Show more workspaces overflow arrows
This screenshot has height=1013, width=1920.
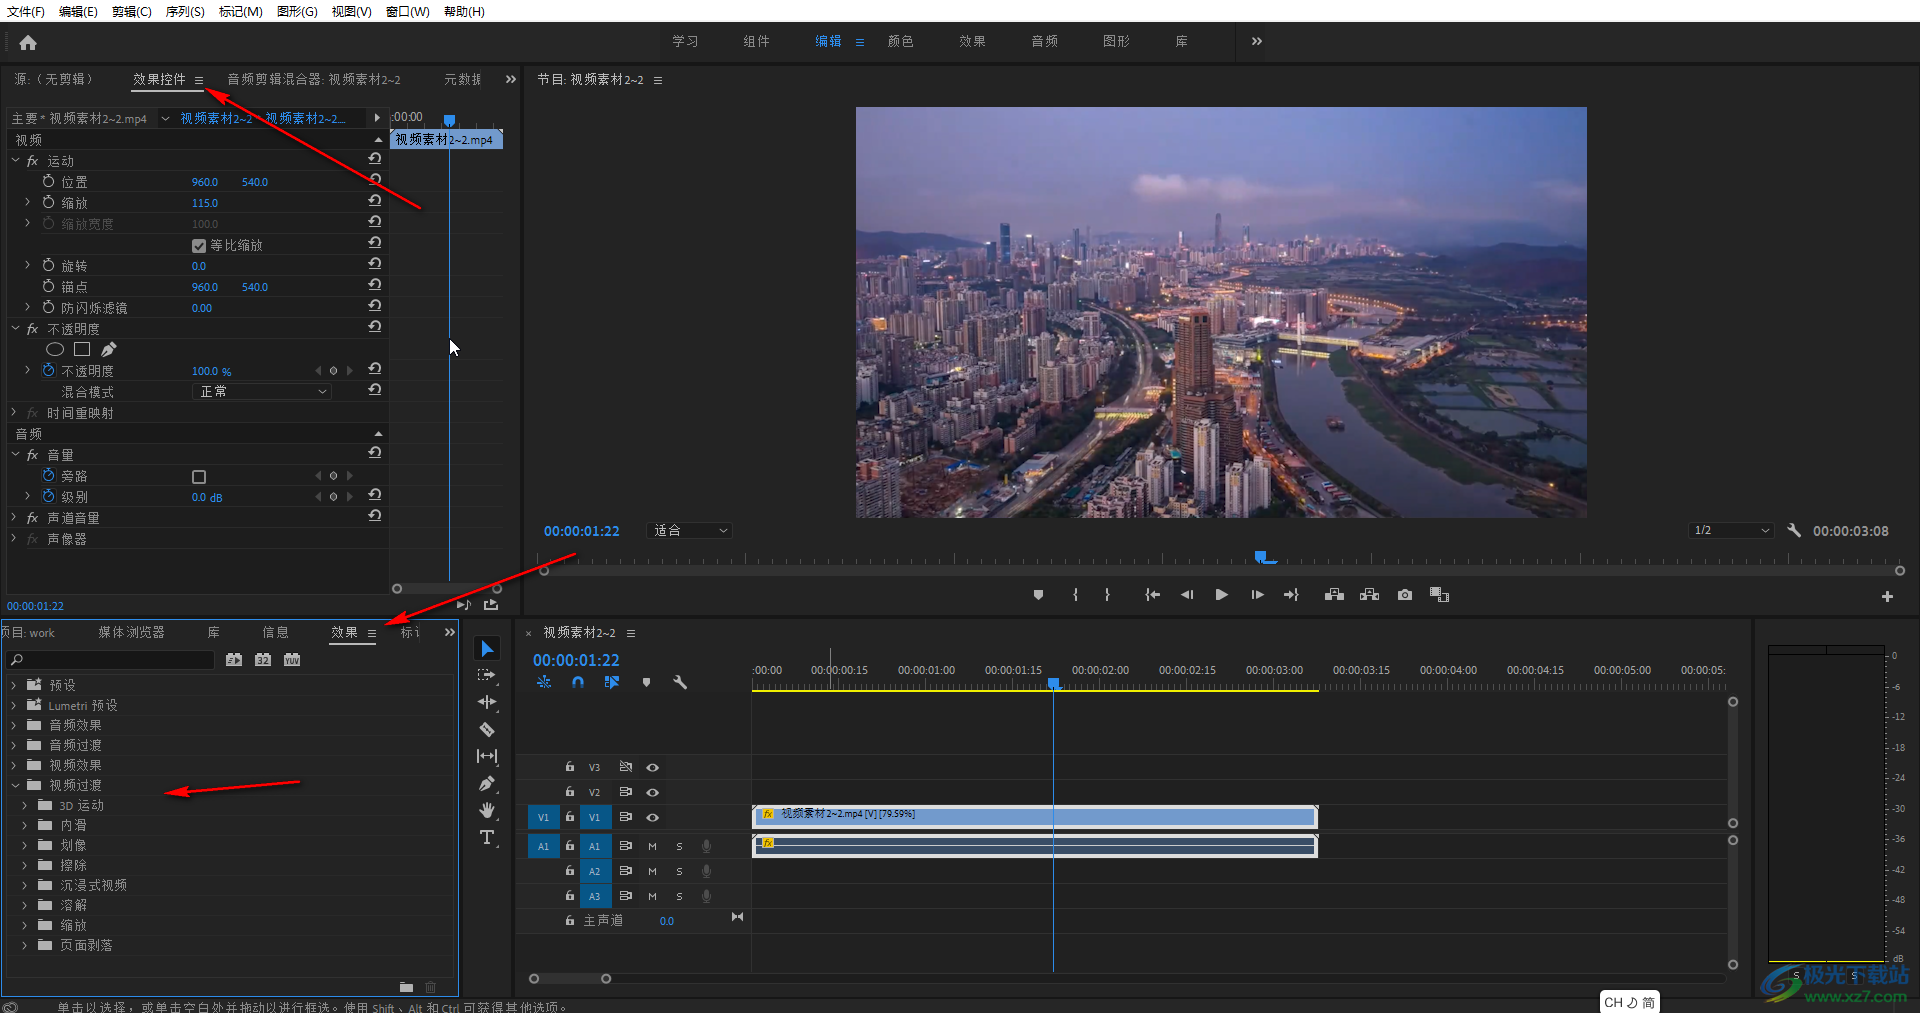[x=1257, y=41]
